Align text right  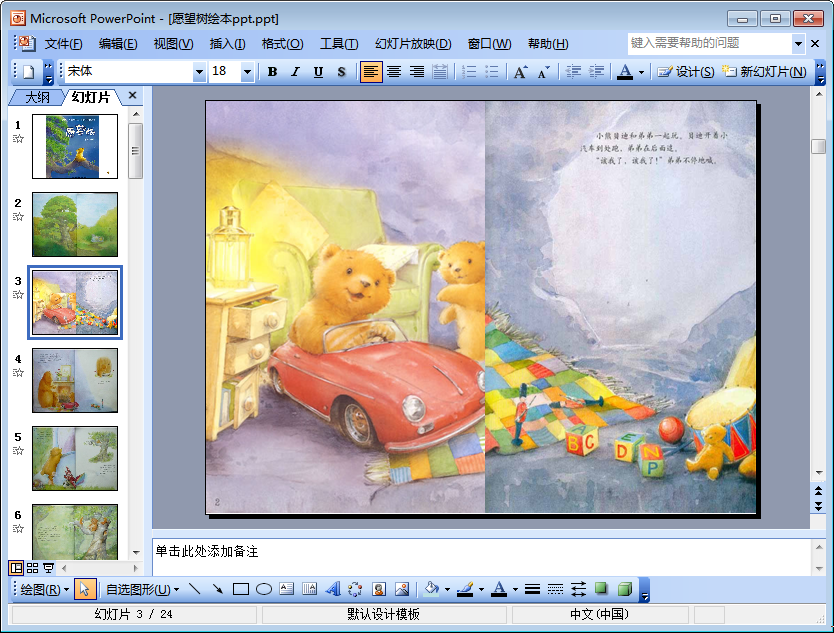tap(416, 71)
